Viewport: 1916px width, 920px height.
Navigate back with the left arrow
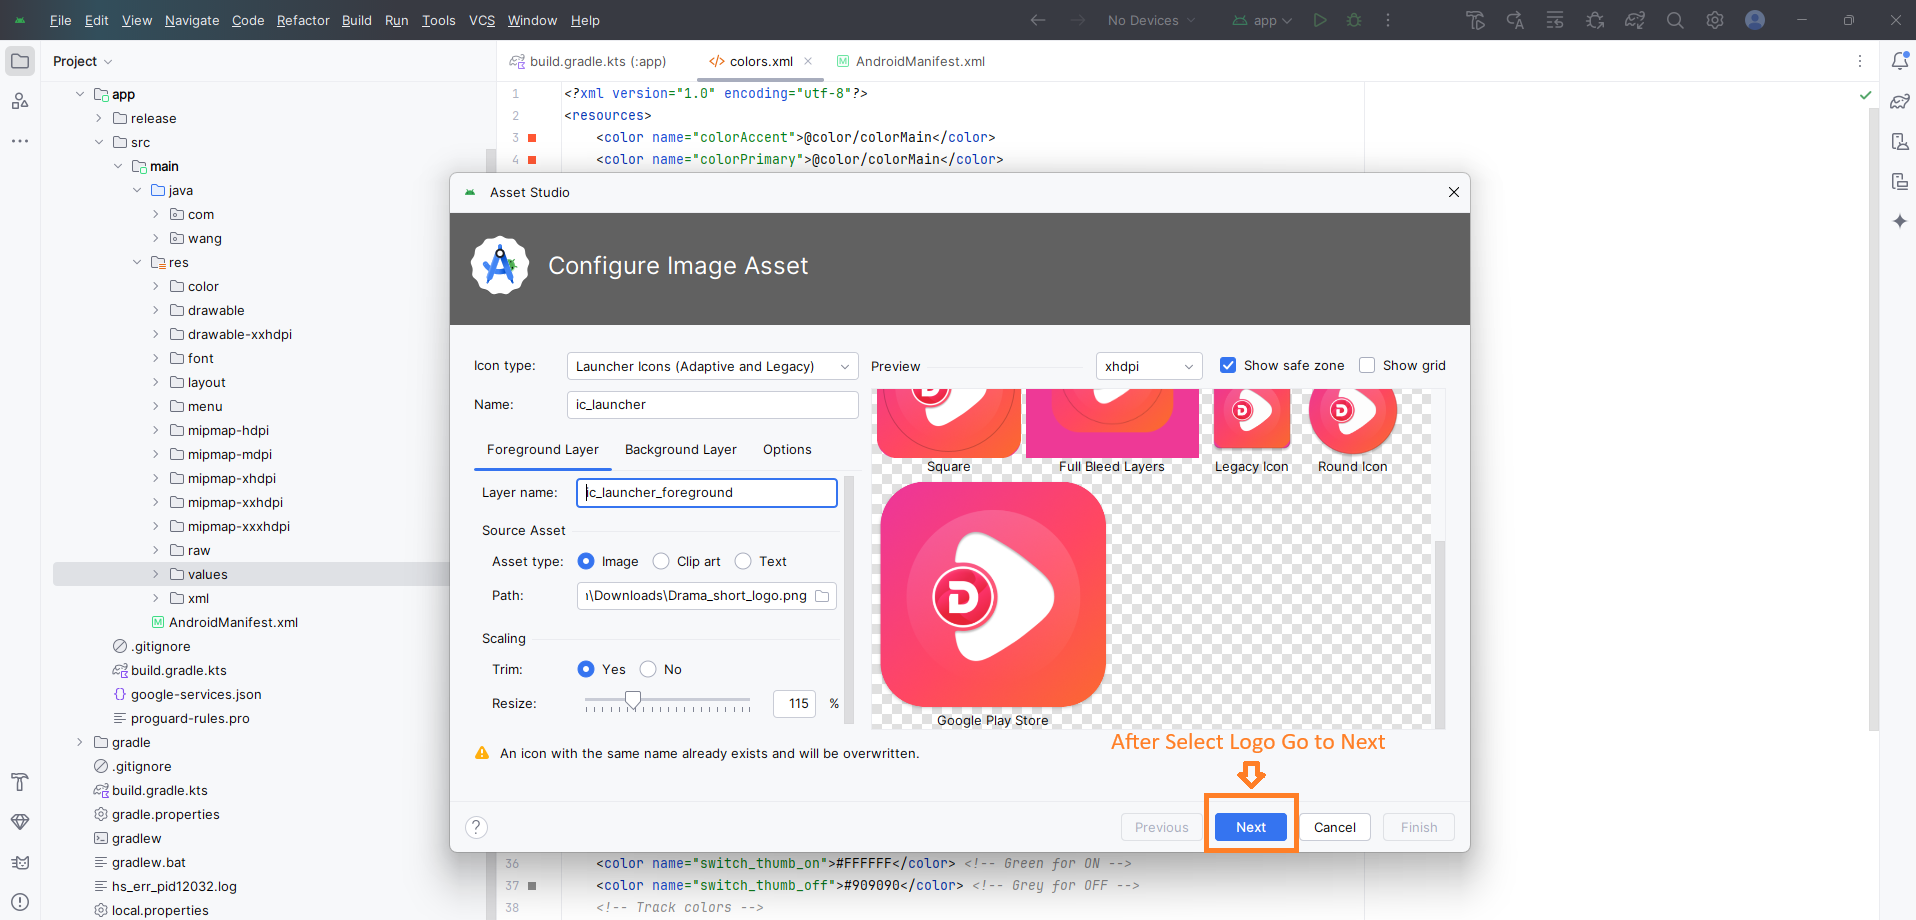click(x=1038, y=20)
